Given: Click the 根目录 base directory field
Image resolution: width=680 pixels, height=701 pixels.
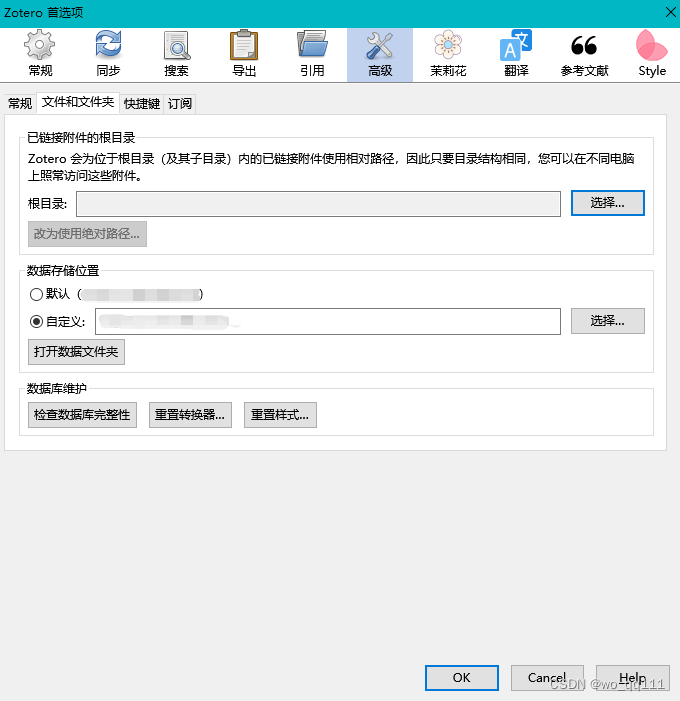Looking at the screenshot, I should click(x=318, y=204).
